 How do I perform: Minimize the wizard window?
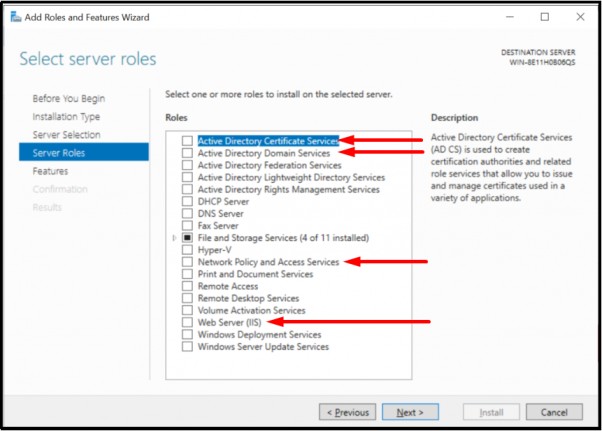pos(509,17)
